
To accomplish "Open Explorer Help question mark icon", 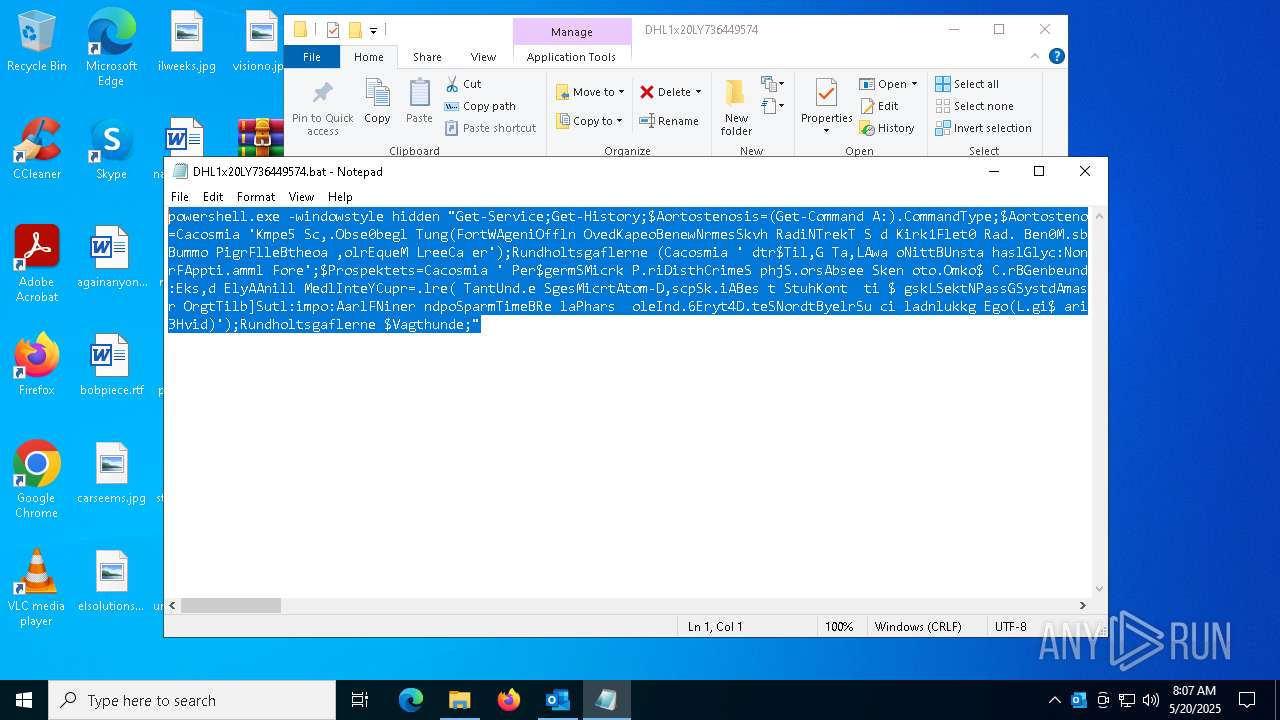I will pos(1056,57).
